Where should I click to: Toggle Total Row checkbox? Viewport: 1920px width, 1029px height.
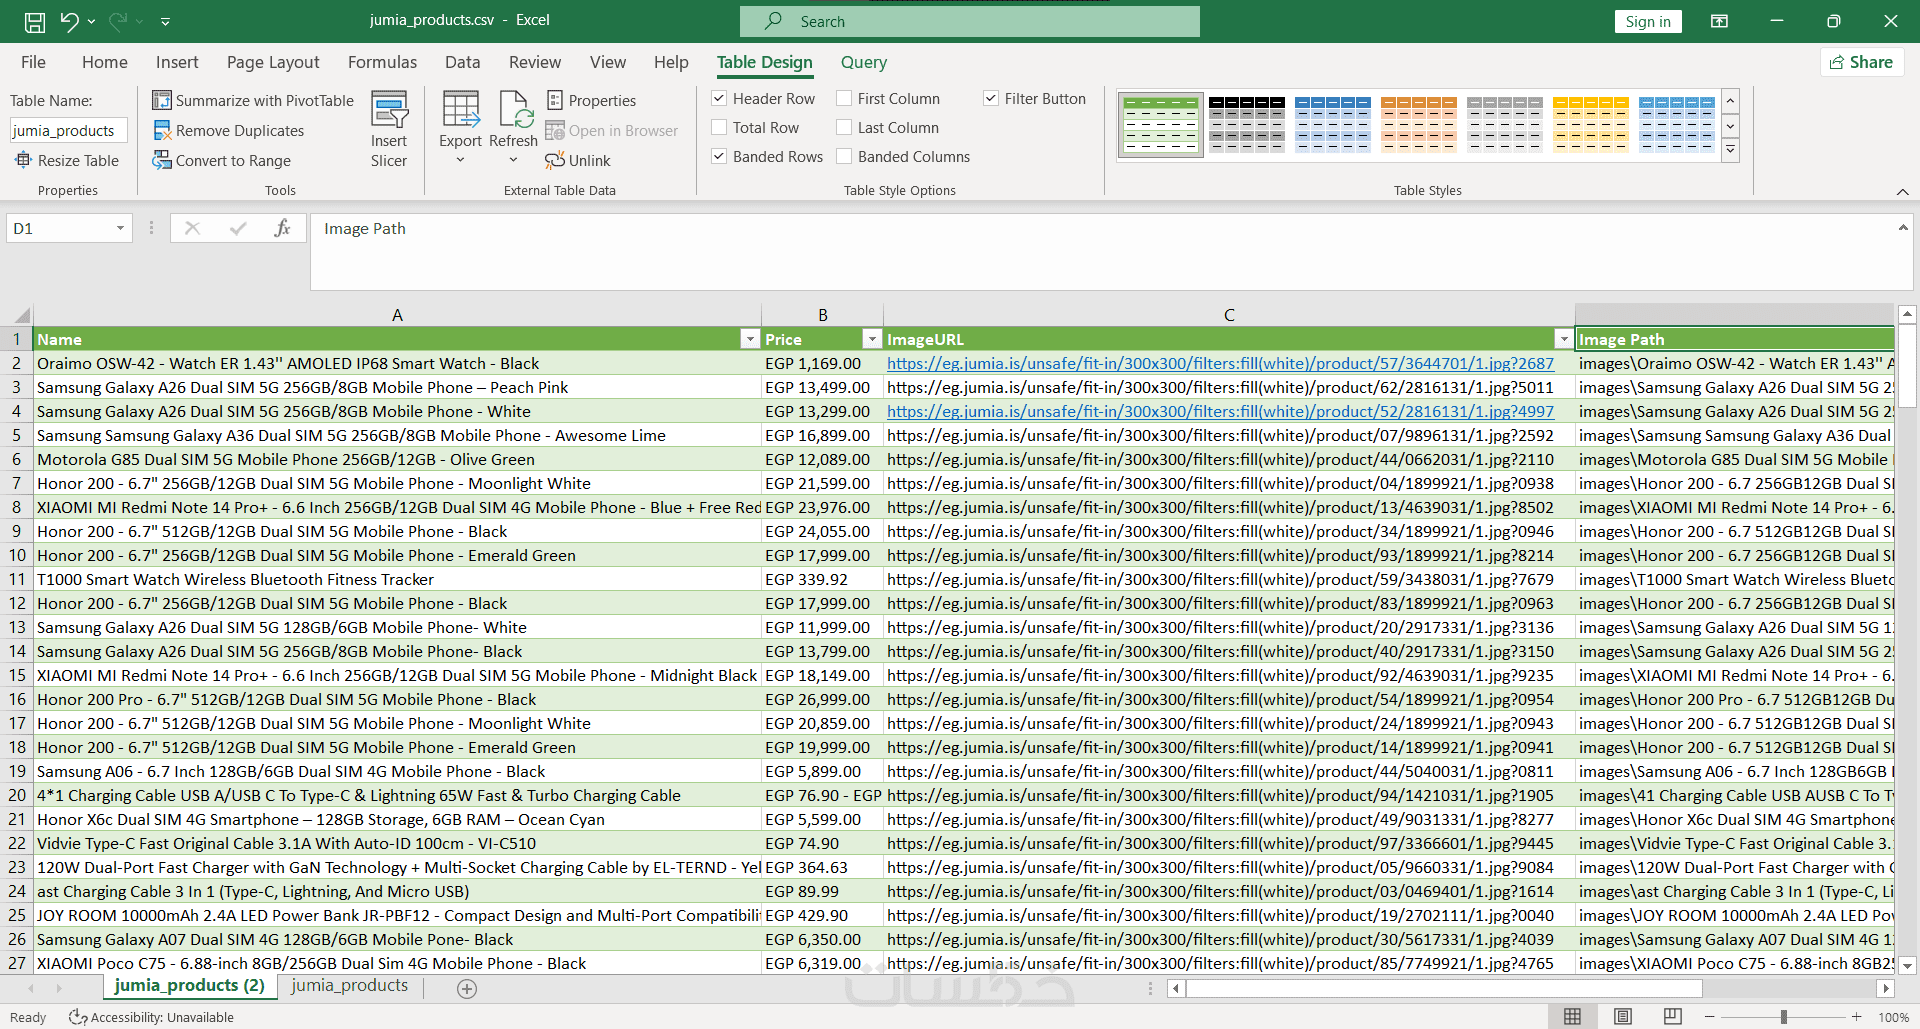tap(719, 127)
